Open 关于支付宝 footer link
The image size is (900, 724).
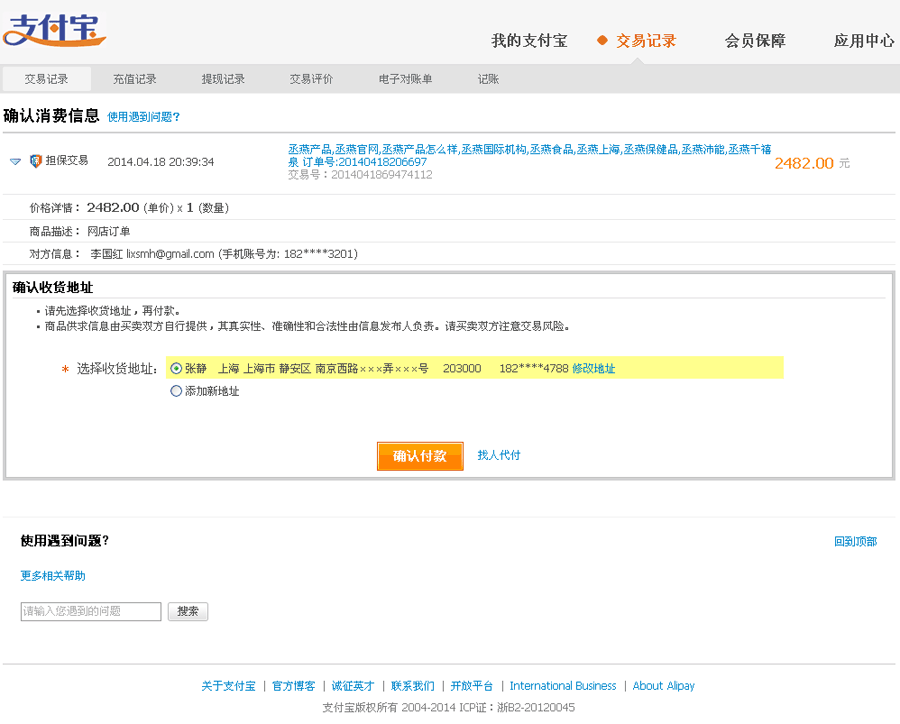click(228, 686)
